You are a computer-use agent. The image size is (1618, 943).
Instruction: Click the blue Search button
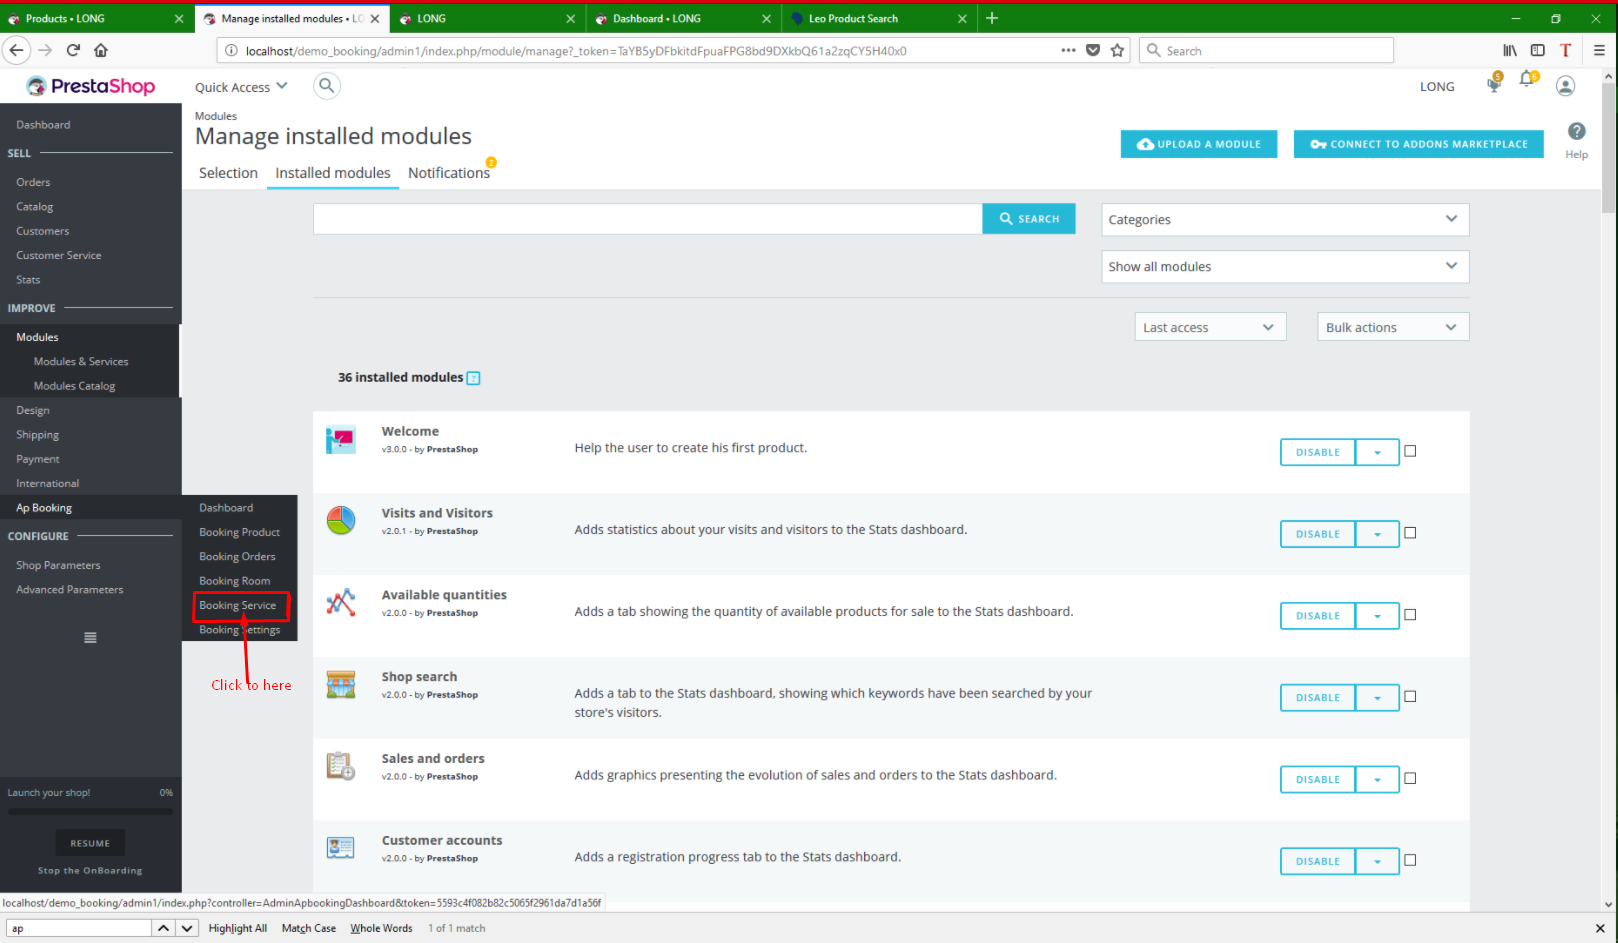coord(1029,219)
